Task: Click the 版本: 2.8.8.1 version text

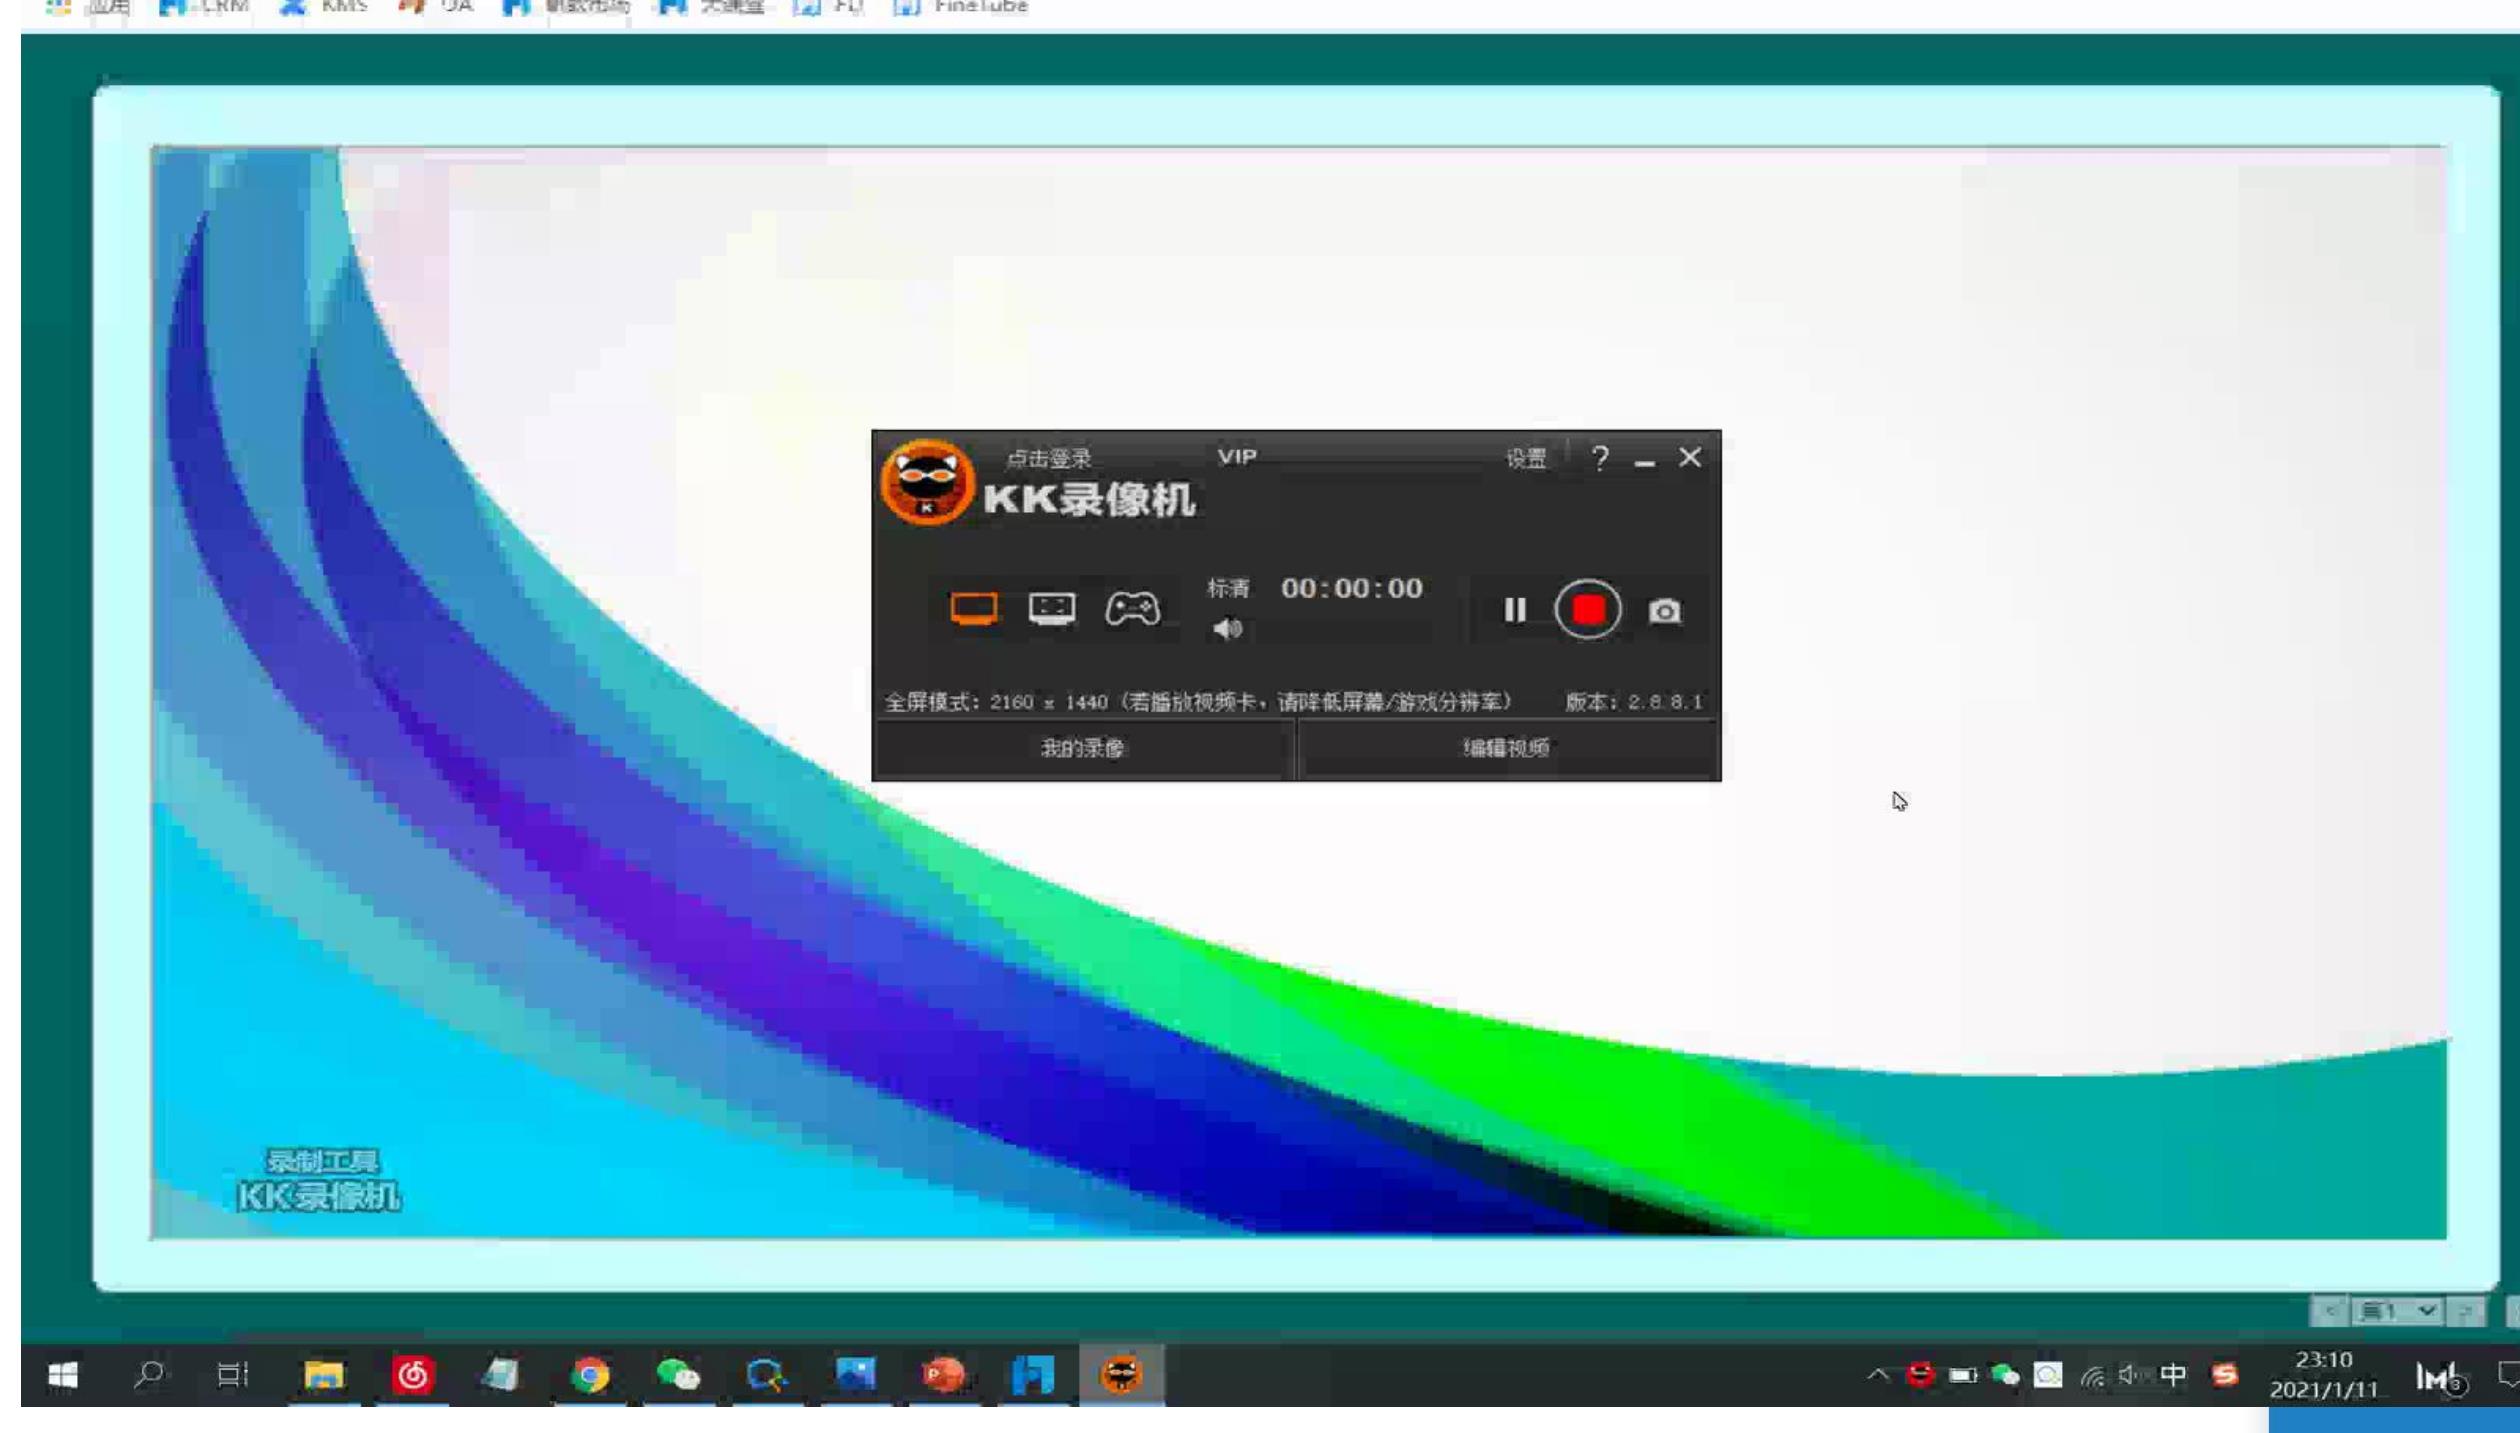Action: point(1634,702)
